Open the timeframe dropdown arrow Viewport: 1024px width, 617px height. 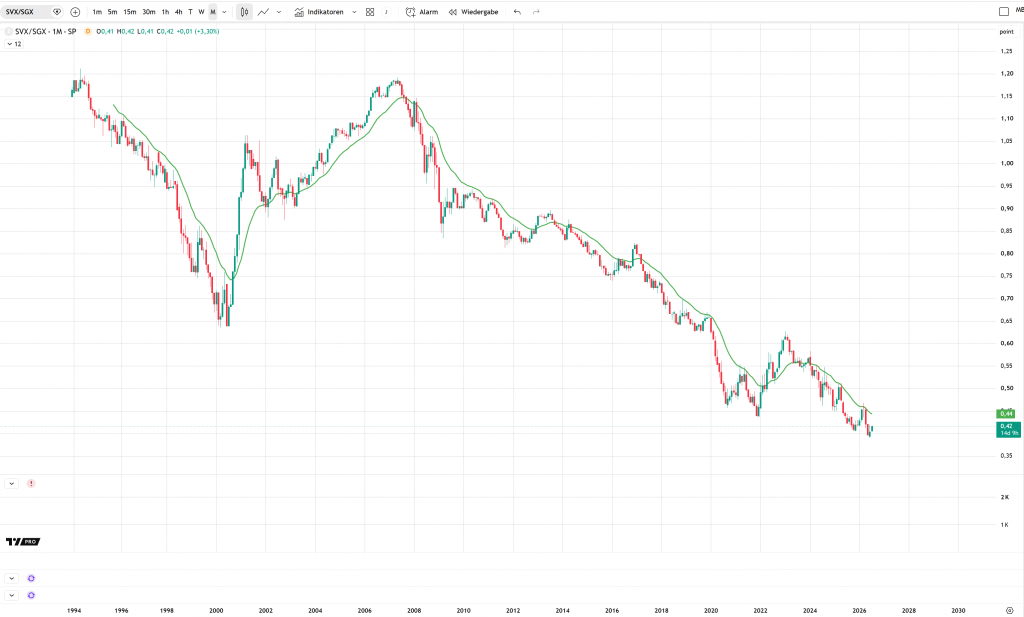click(x=224, y=12)
